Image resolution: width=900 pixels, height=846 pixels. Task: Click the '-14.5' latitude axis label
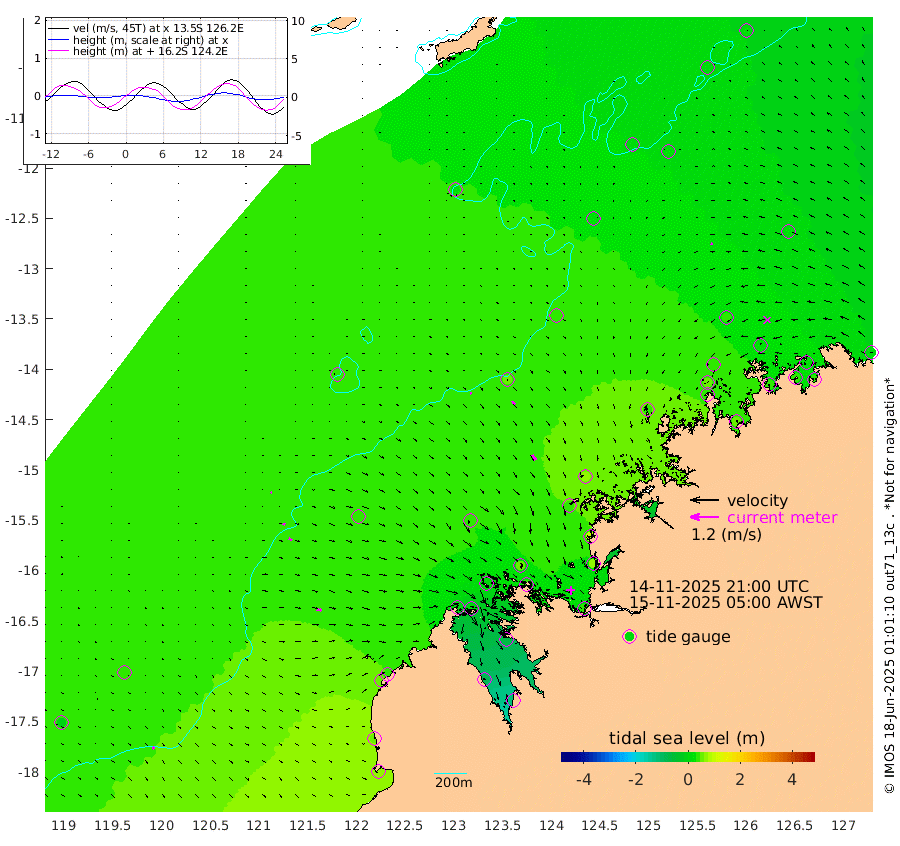pyautogui.click(x=21, y=420)
